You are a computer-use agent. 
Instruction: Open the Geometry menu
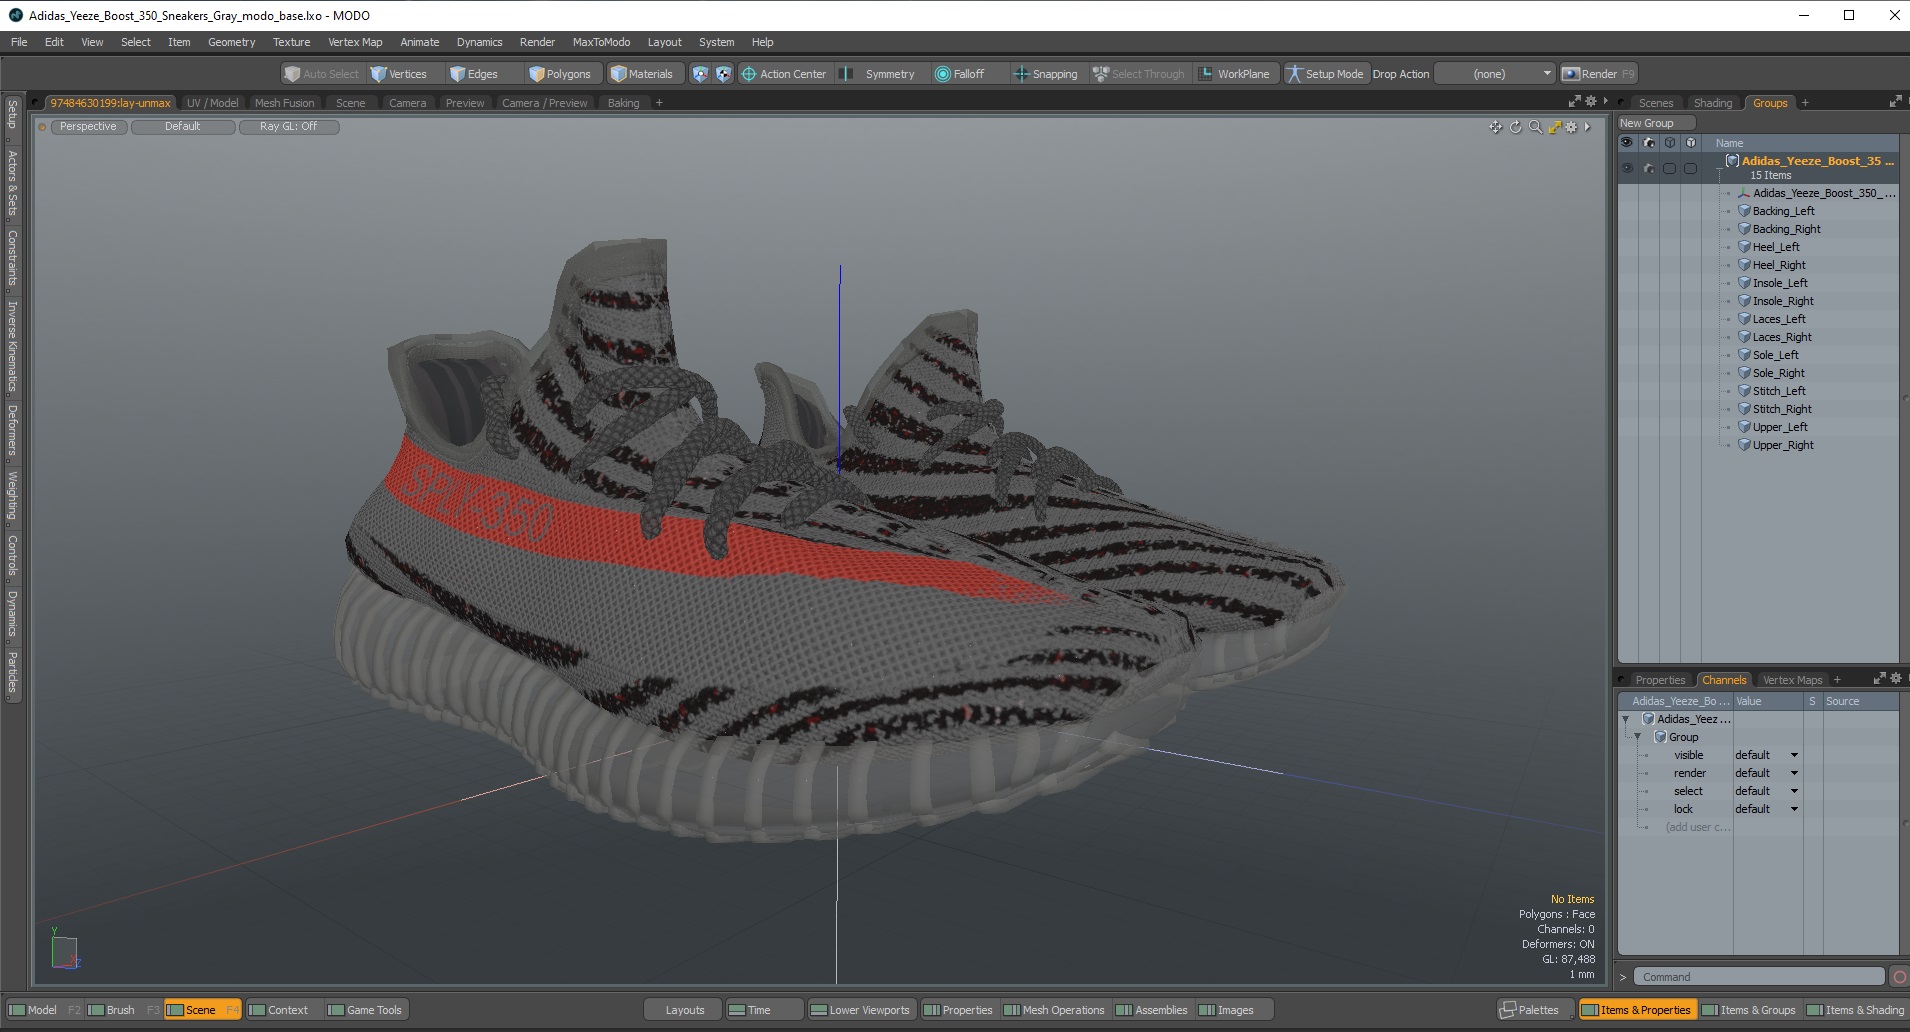pyautogui.click(x=231, y=42)
